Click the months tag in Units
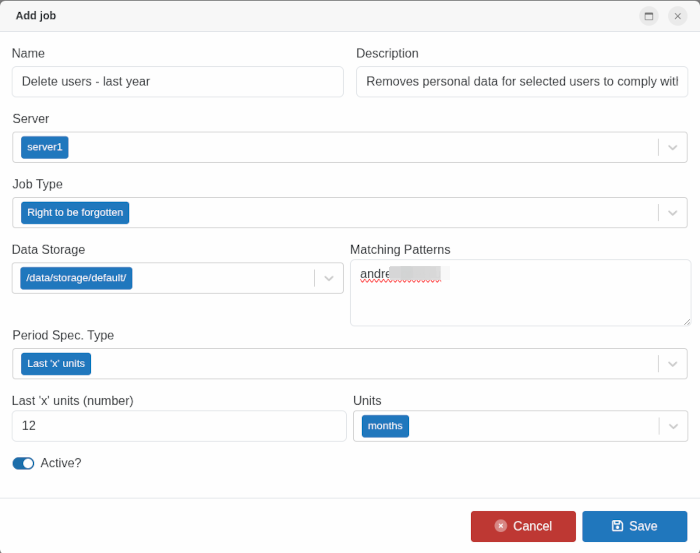The image size is (700, 553). (385, 426)
